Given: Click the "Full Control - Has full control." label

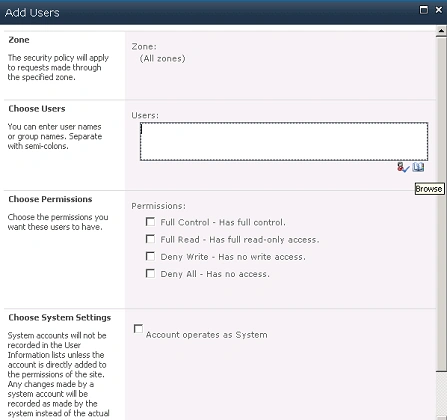Looking at the screenshot, I should coord(223,222).
